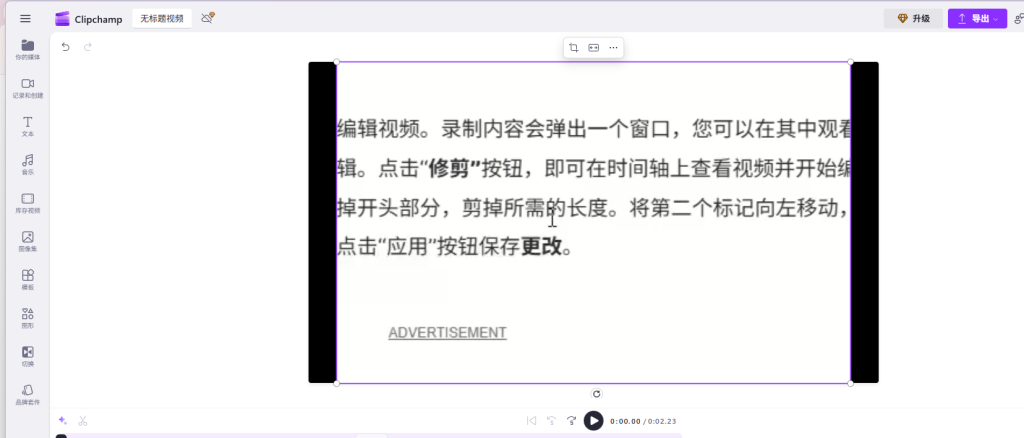Open the 库存视频 stock video panel
The image size is (1024, 438).
click(27, 203)
